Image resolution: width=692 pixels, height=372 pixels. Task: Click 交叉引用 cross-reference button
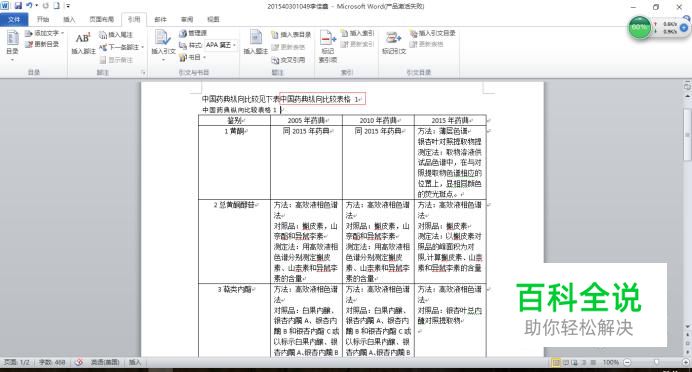point(288,60)
